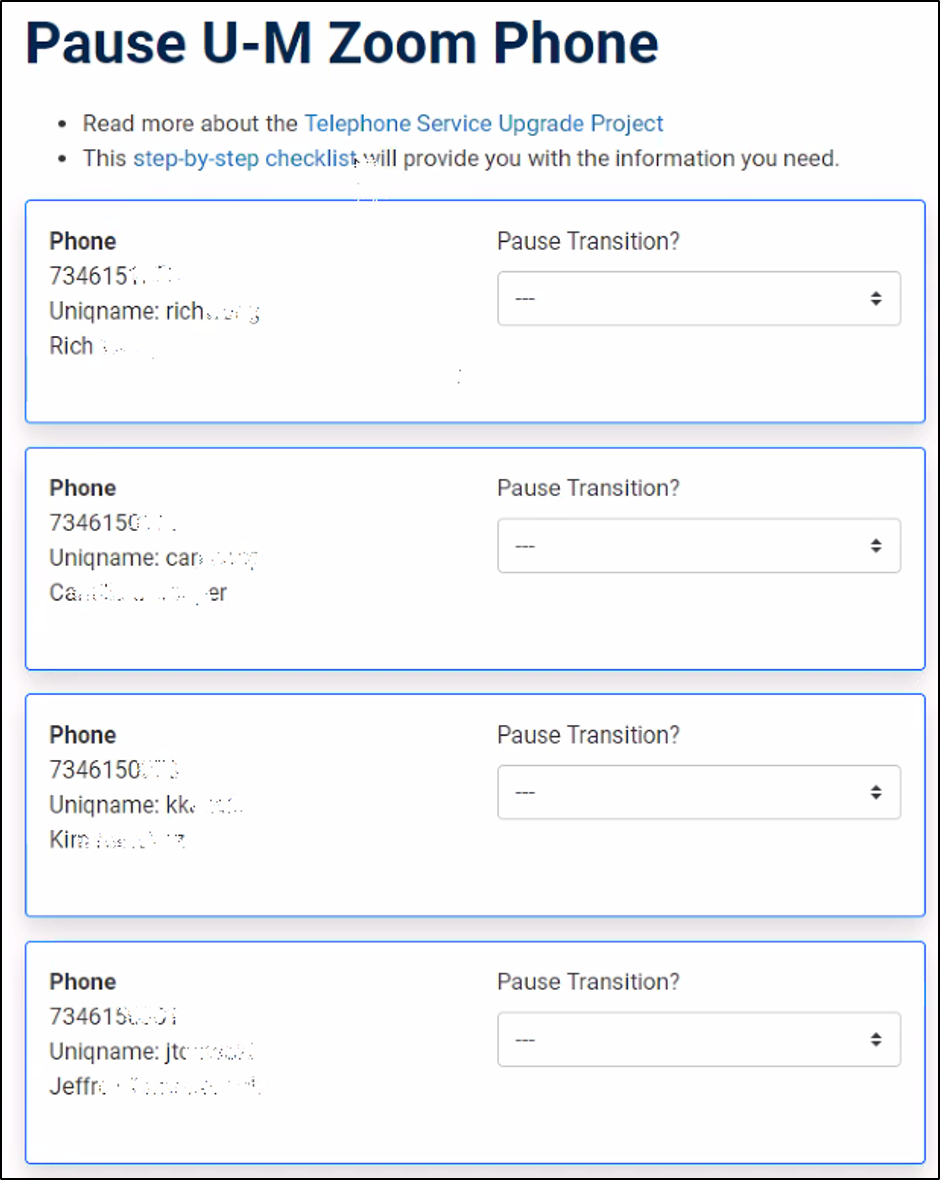Open Pause Transition dropdown for uniqname rich
The height and width of the screenshot is (1180, 940).
698,298
